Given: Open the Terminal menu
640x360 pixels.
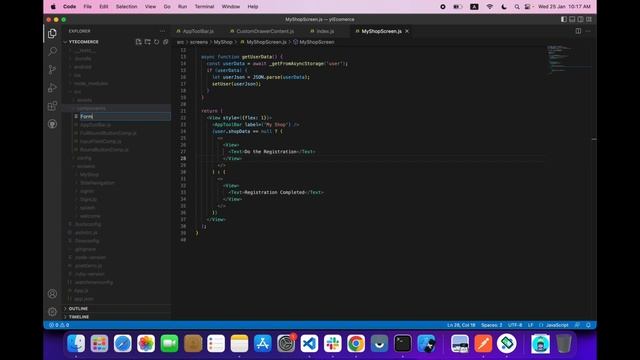Looking at the screenshot, I should (204, 7).
